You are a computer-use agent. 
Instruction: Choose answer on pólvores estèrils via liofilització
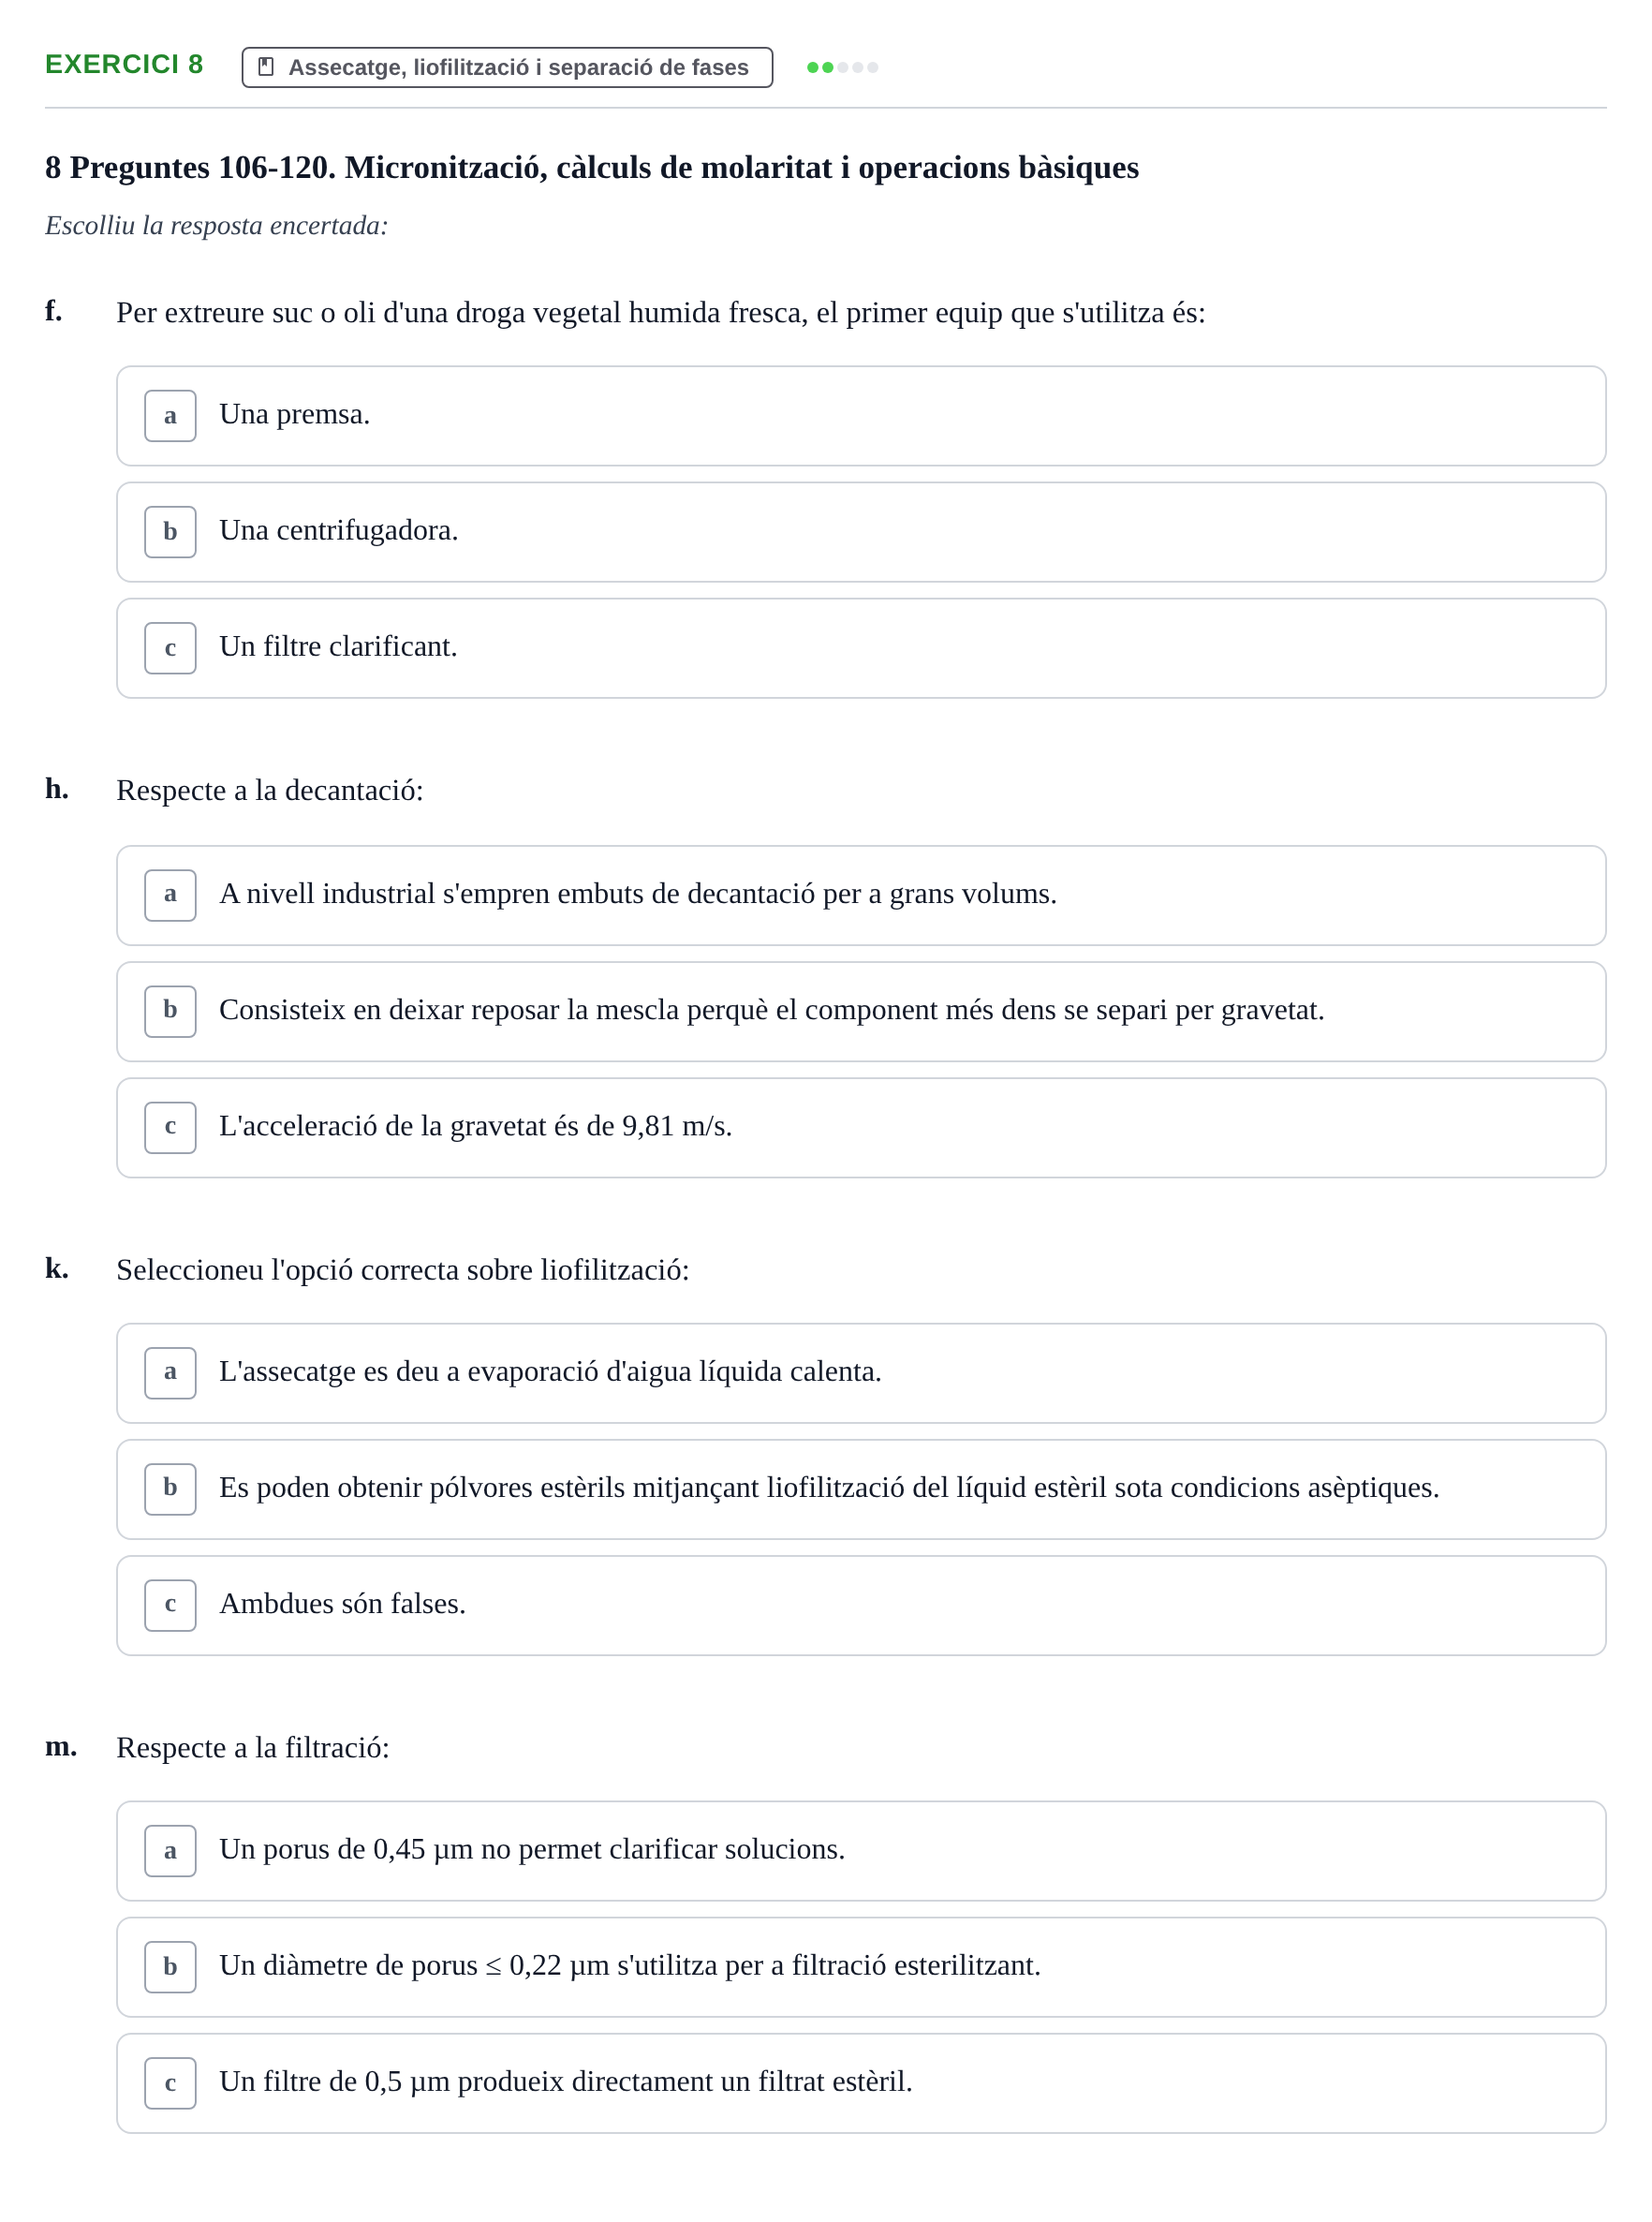click(861, 1489)
